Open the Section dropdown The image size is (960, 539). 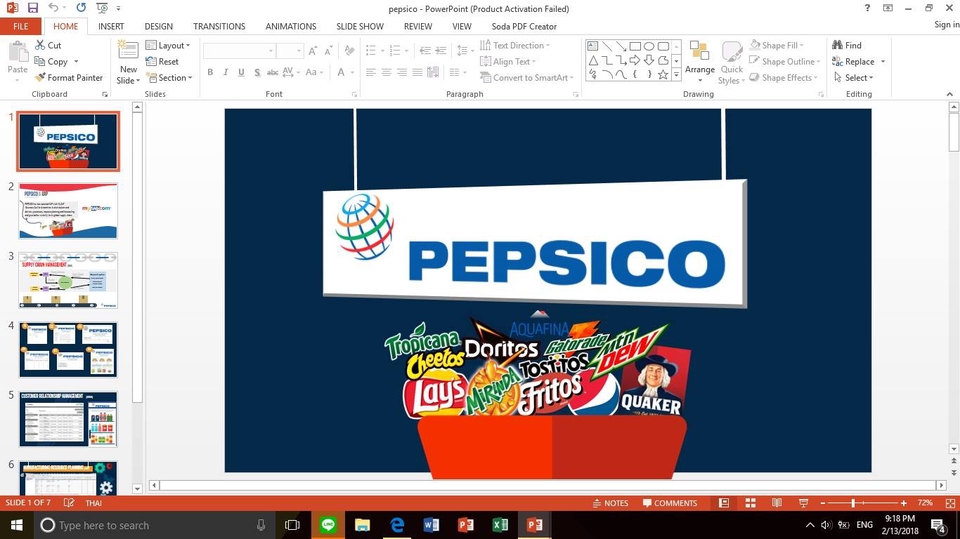click(169, 78)
